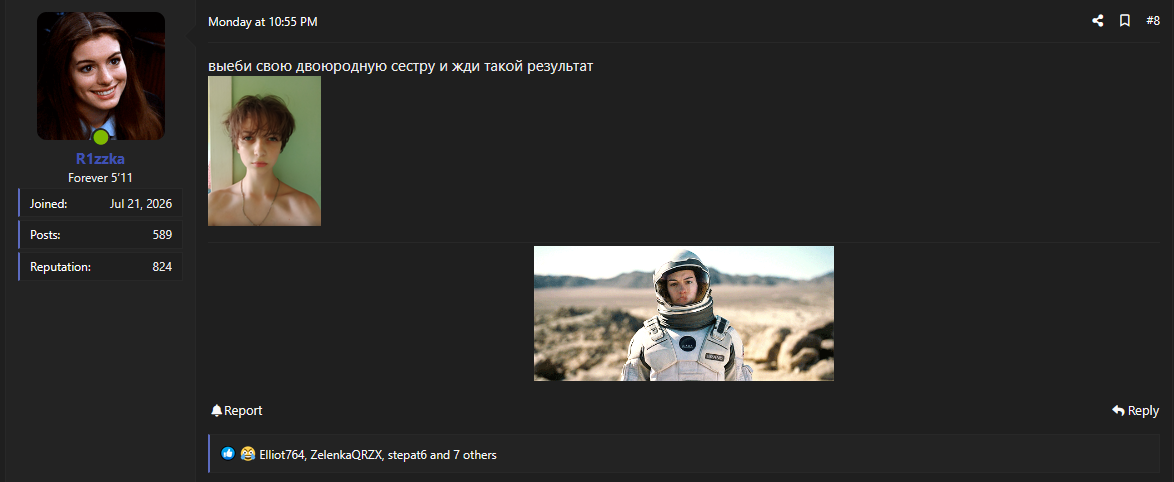Click the Joined date 'Jul 21, 2026'

point(141,204)
